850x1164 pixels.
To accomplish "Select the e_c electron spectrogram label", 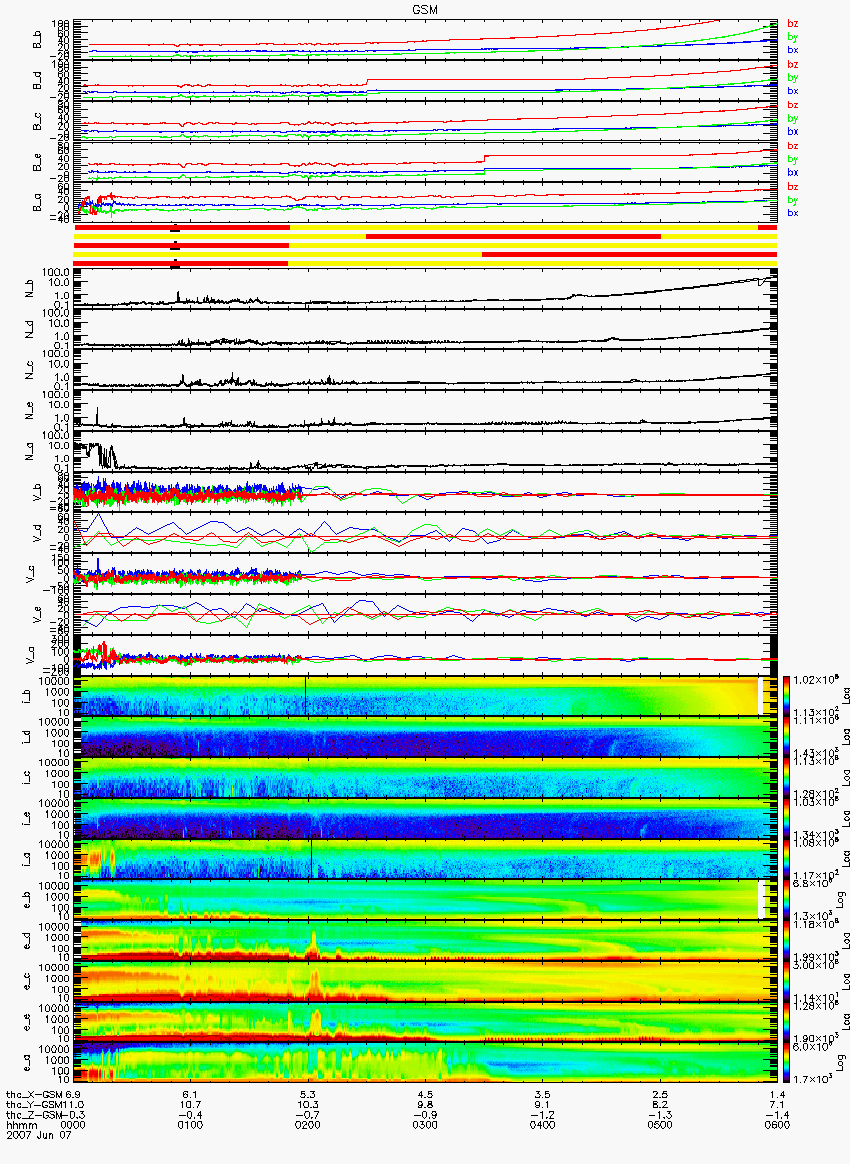I will 26,981.
